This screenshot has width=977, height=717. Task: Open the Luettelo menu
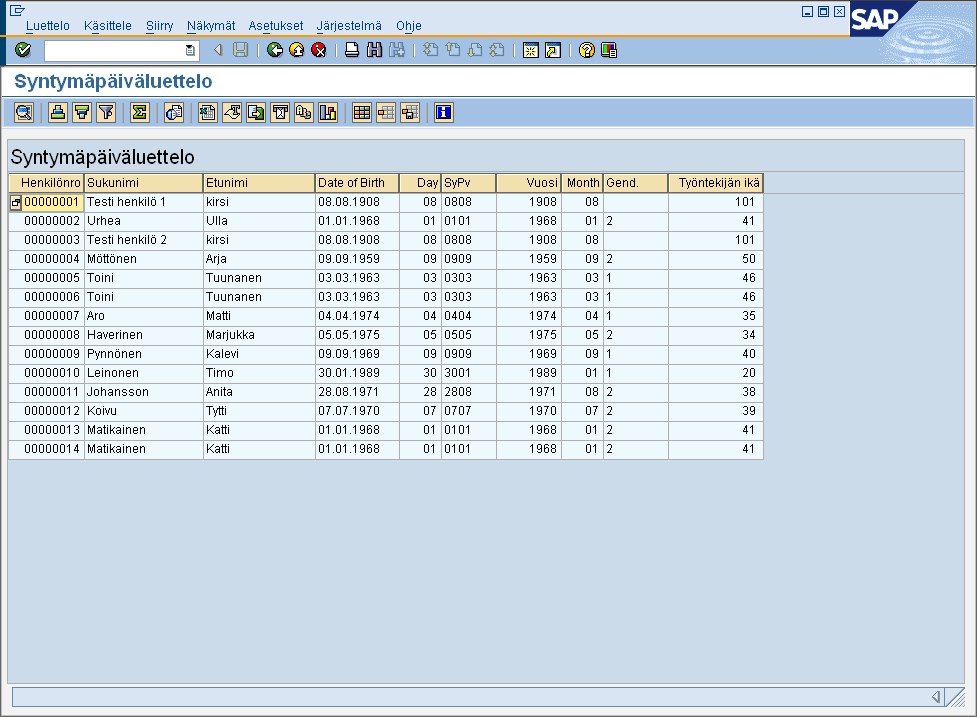click(x=48, y=26)
